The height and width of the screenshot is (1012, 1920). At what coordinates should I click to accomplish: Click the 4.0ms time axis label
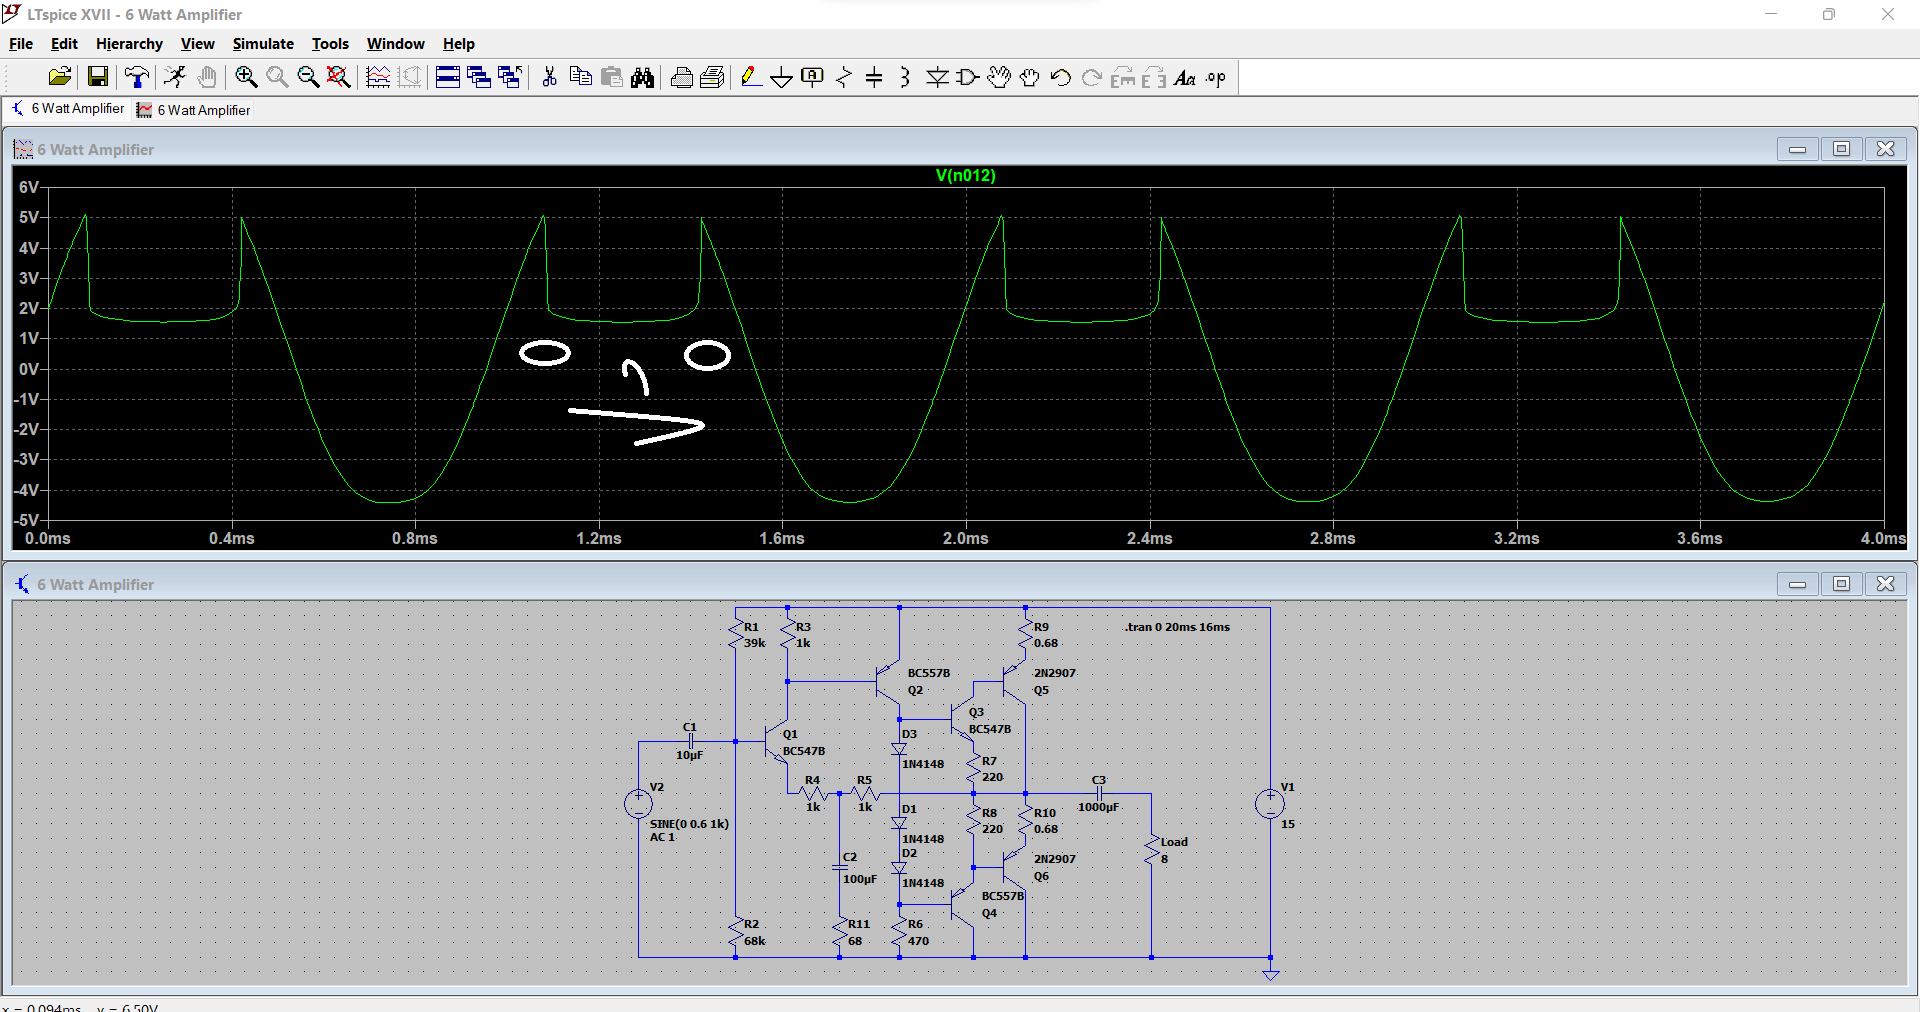point(1883,538)
